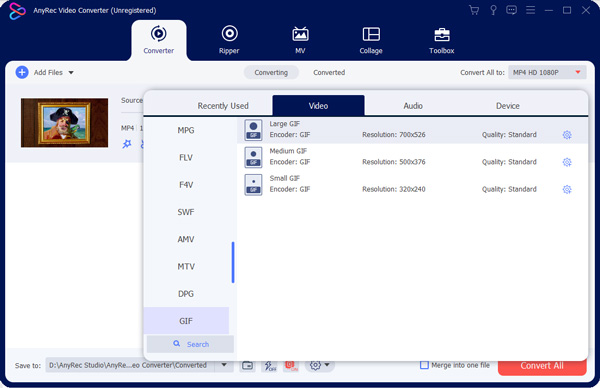Enable Merge into one file checkbox

pos(424,365)
